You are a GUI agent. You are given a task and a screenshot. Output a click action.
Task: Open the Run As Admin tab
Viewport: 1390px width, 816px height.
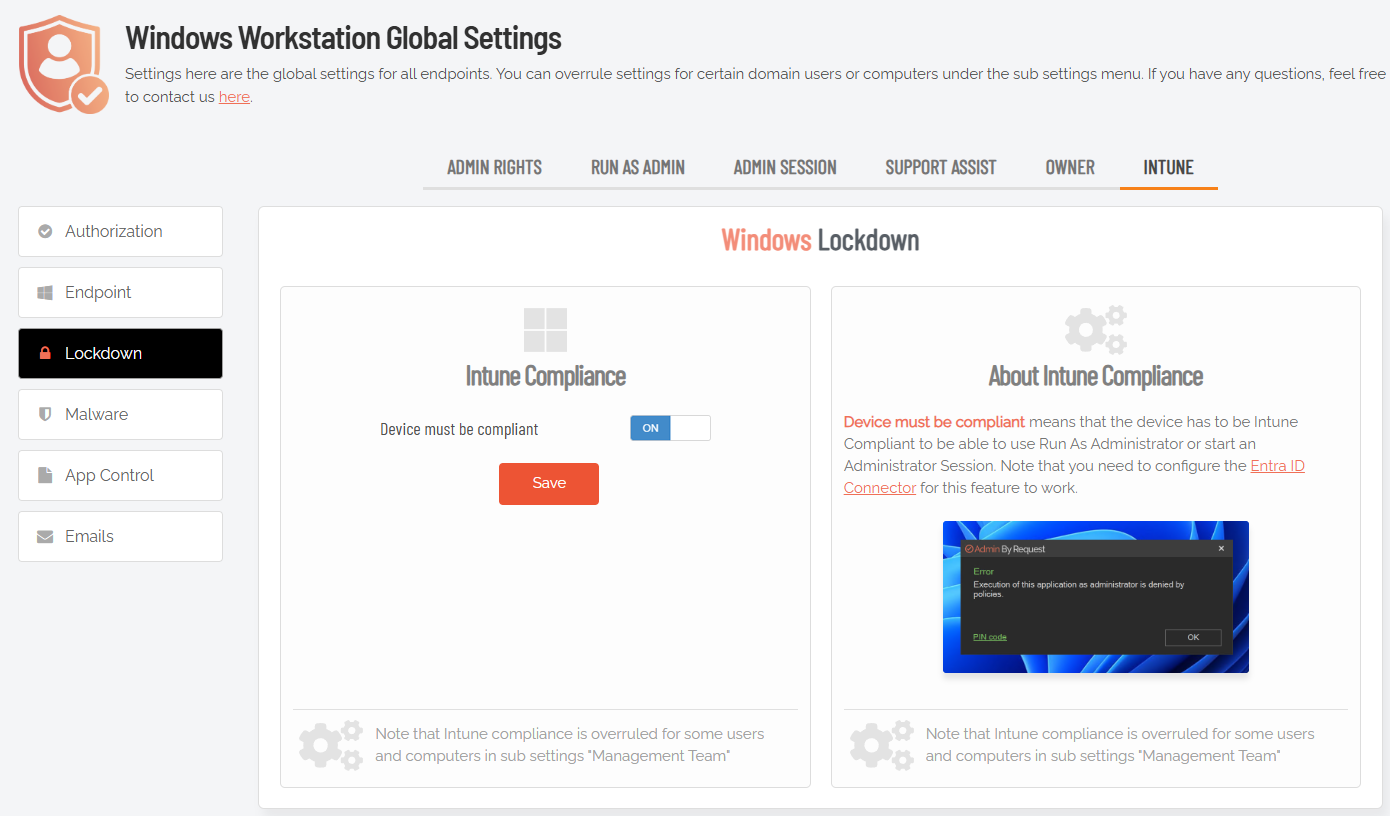(637, 168)
